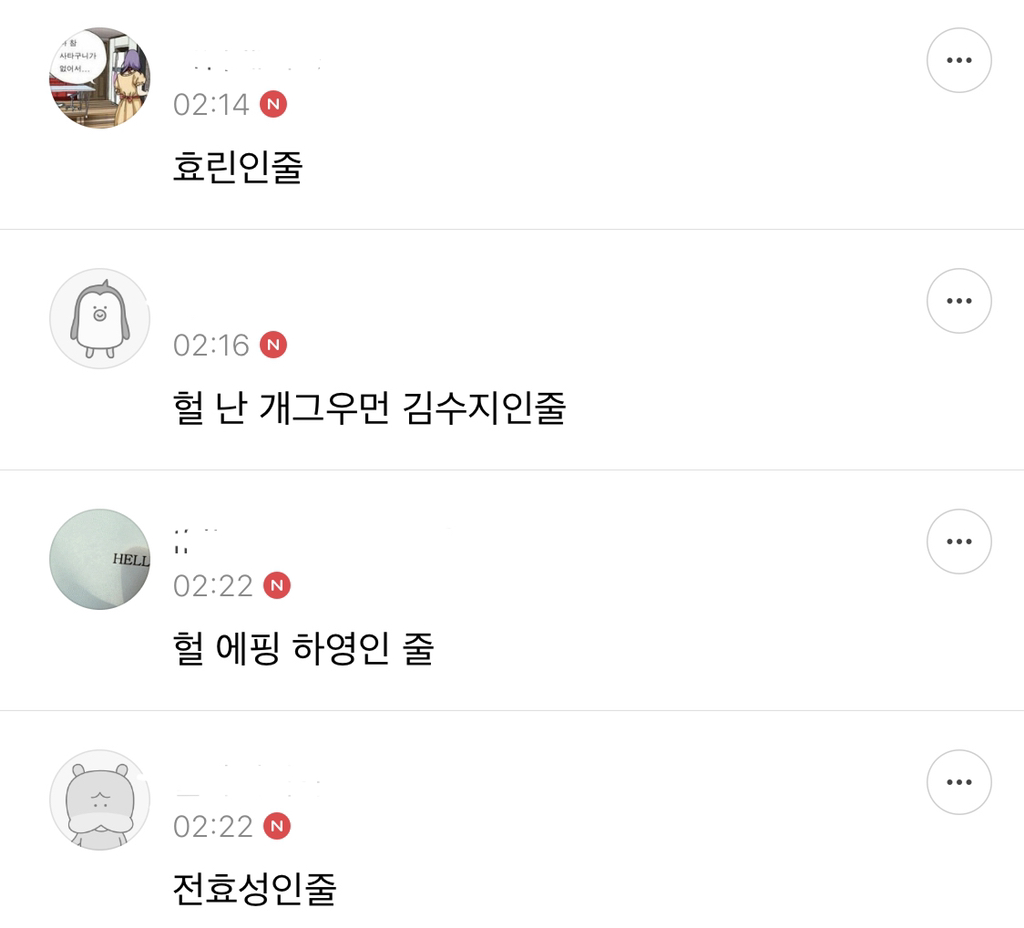Select the comment text 전효성인줄
Screen dimensions: 1024x928
click(x=254, y=888)
